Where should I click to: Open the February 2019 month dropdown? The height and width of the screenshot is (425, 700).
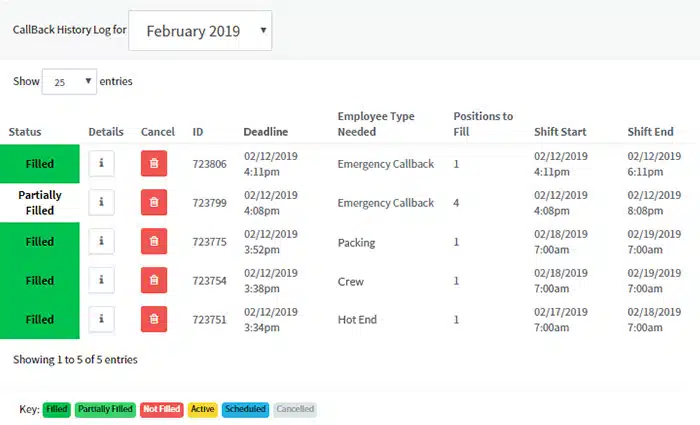[x=200, y=30]
